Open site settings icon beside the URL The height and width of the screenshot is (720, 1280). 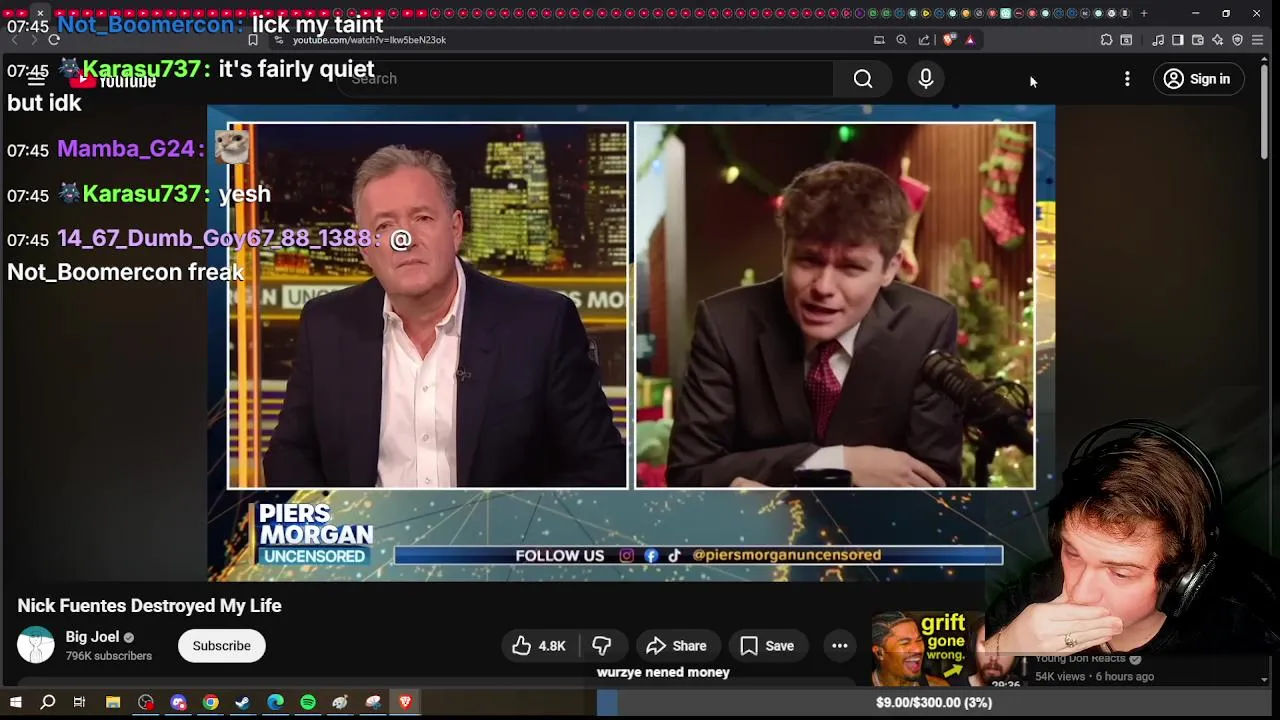pos(279,40)
